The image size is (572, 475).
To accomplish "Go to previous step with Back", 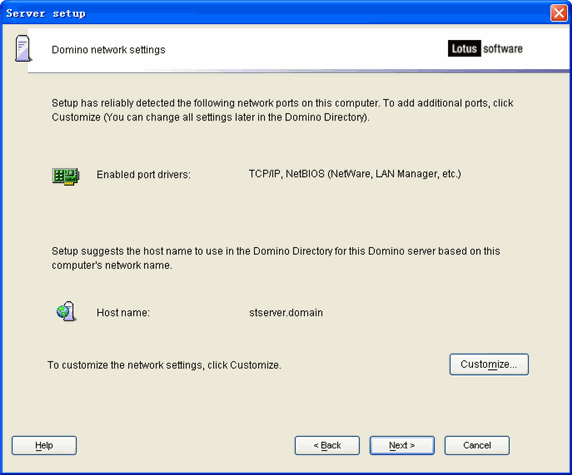I will 327,445.
